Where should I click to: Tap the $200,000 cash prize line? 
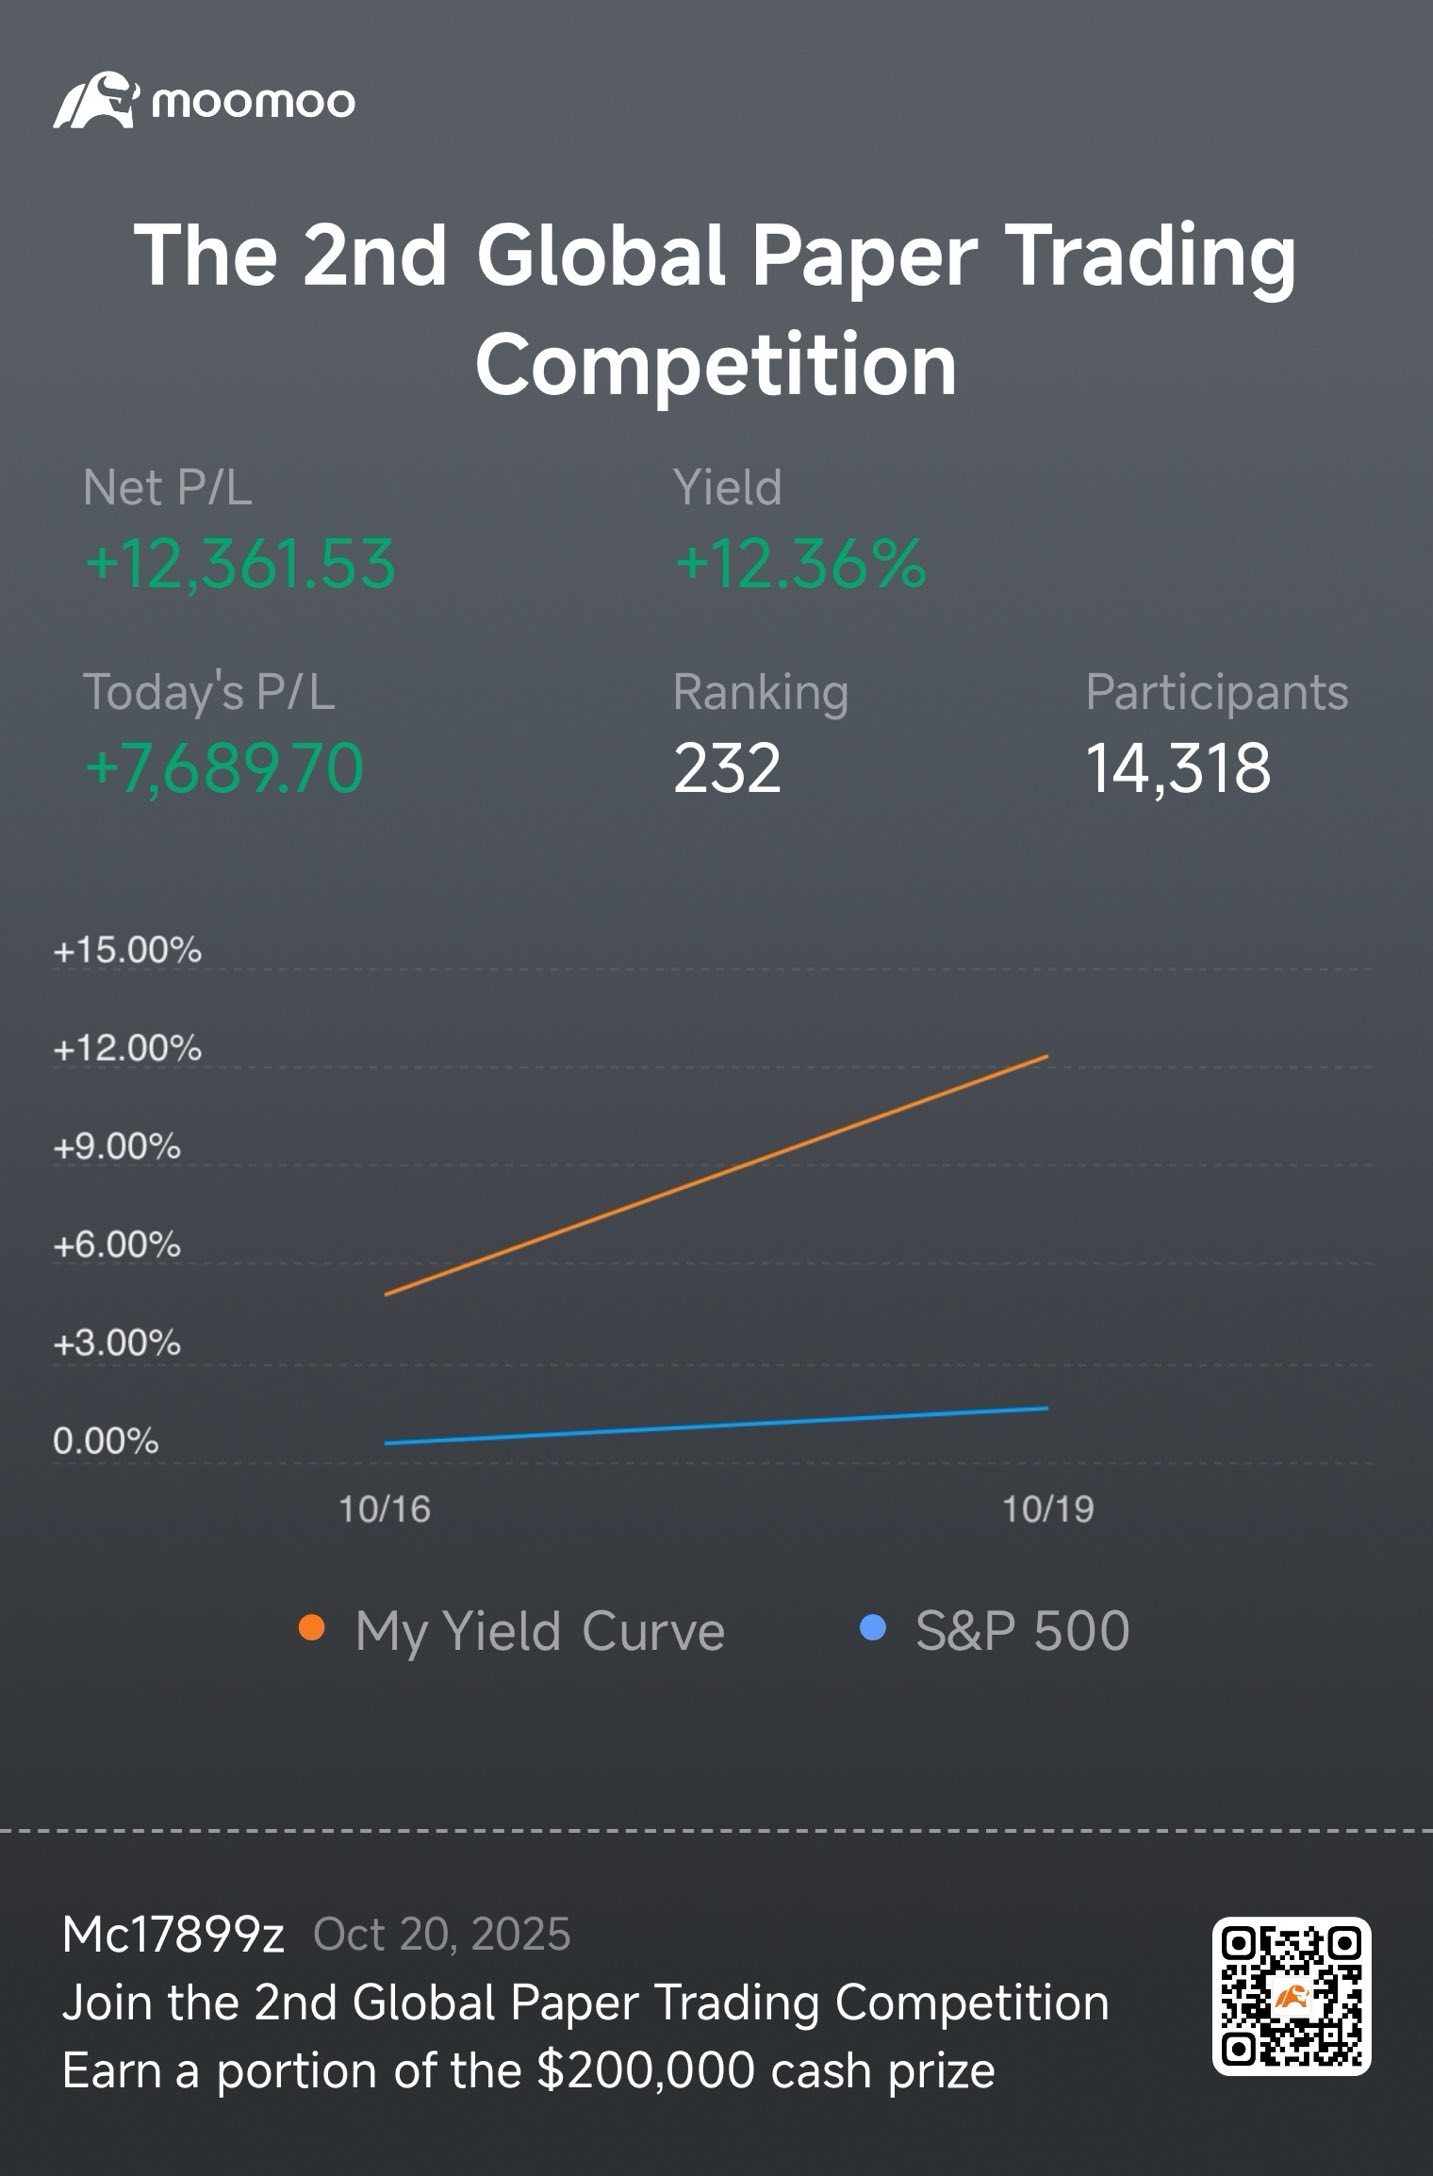528,2071
